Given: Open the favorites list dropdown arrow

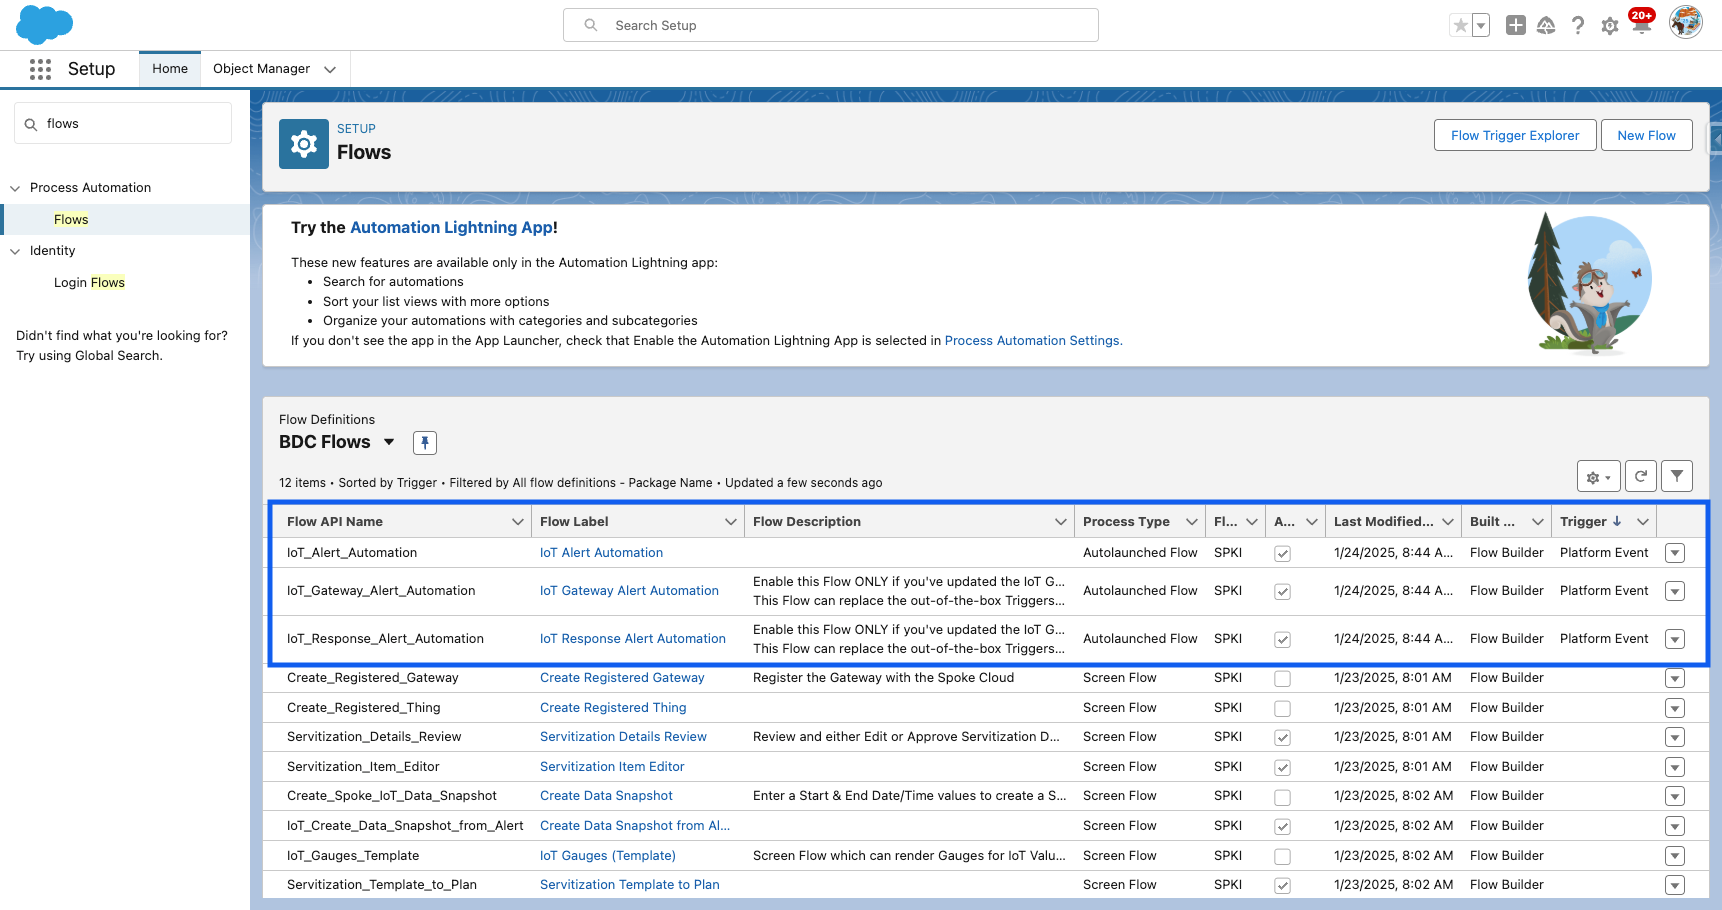Looking at the screenshot, I should [1481, 25].
